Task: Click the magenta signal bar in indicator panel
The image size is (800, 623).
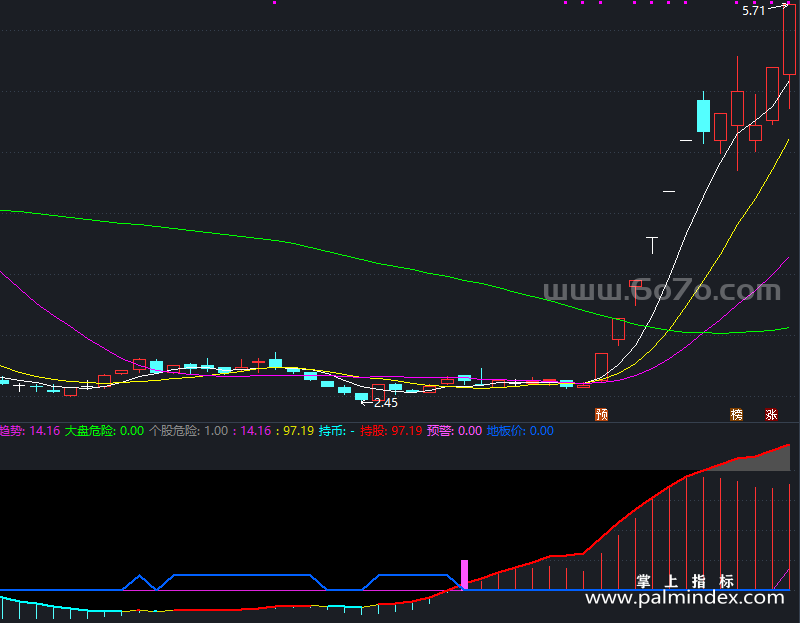Action: pyautogui.click(x=464, y=575)
